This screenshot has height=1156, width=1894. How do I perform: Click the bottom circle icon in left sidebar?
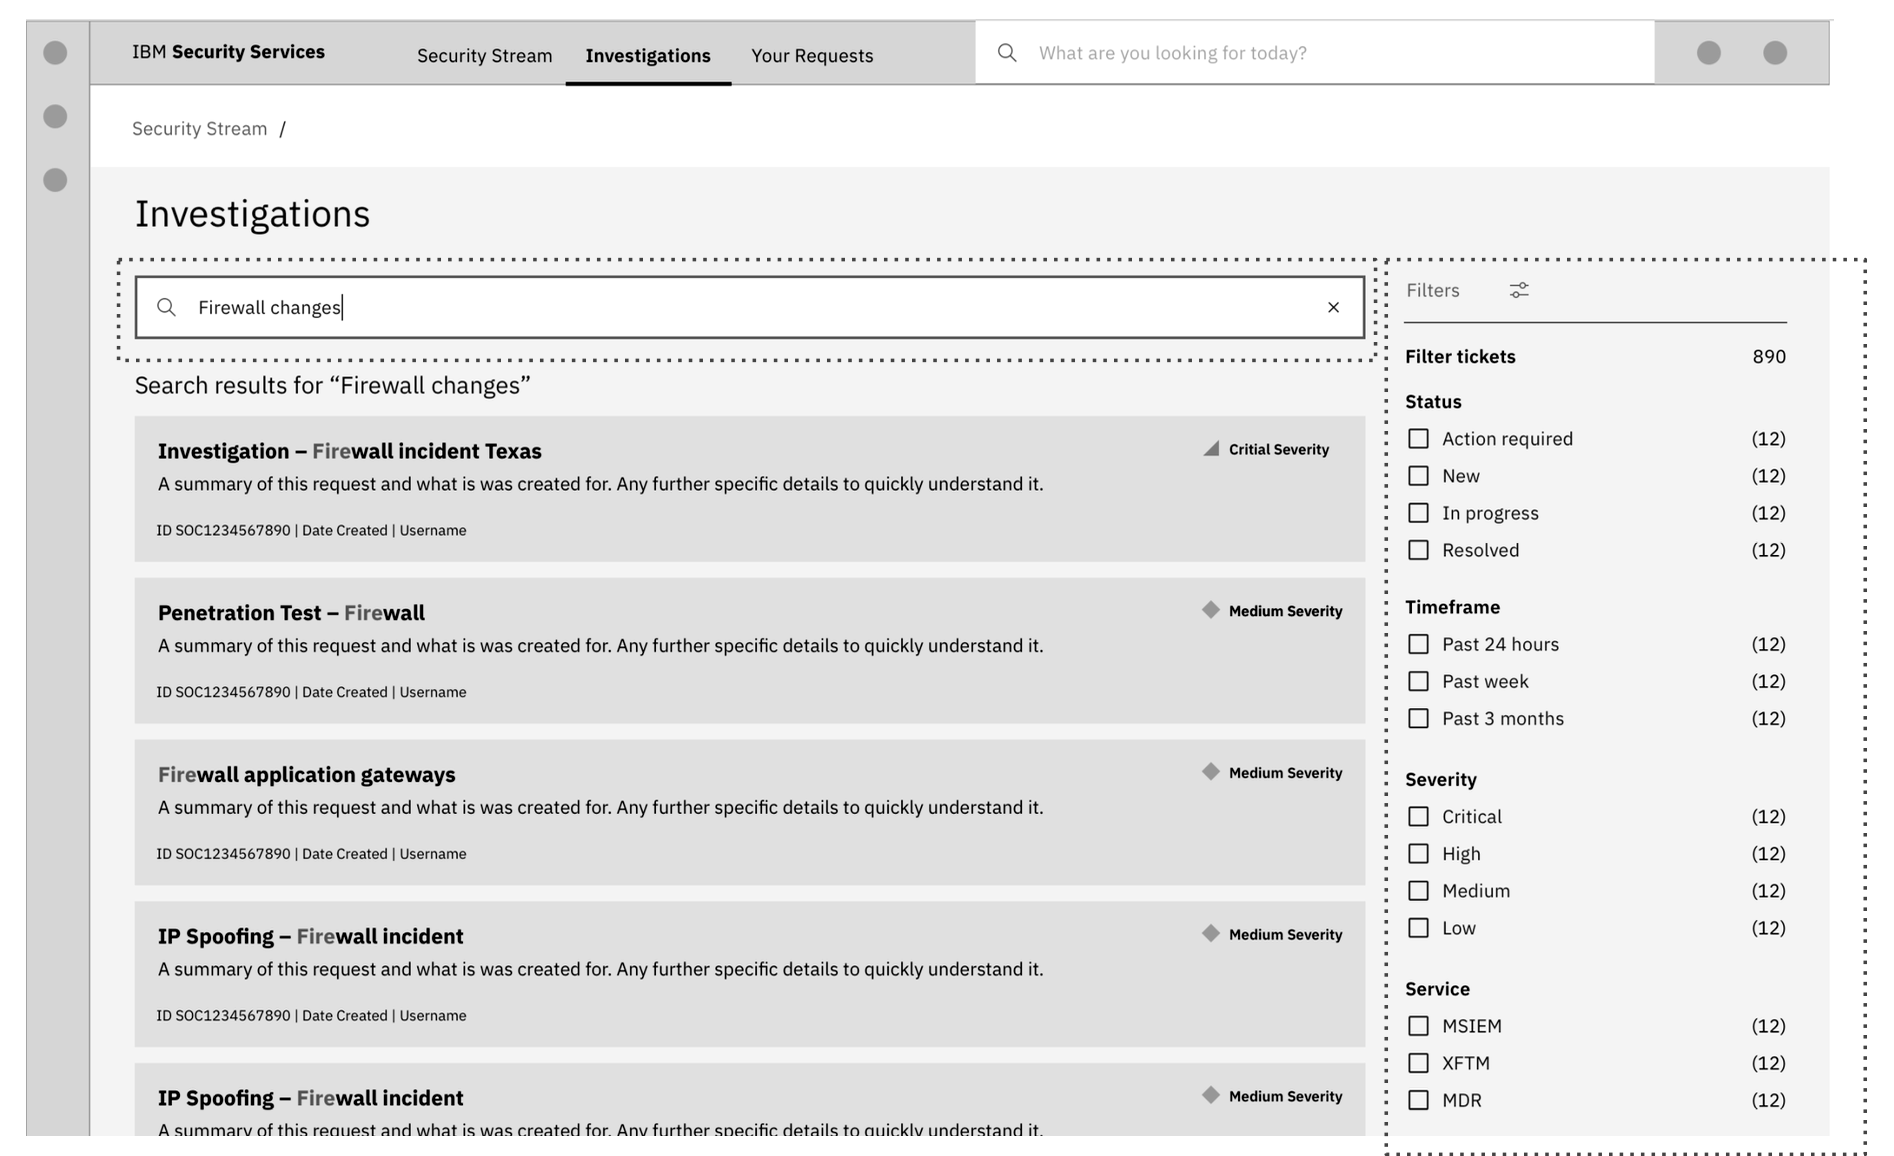[55, 180]
